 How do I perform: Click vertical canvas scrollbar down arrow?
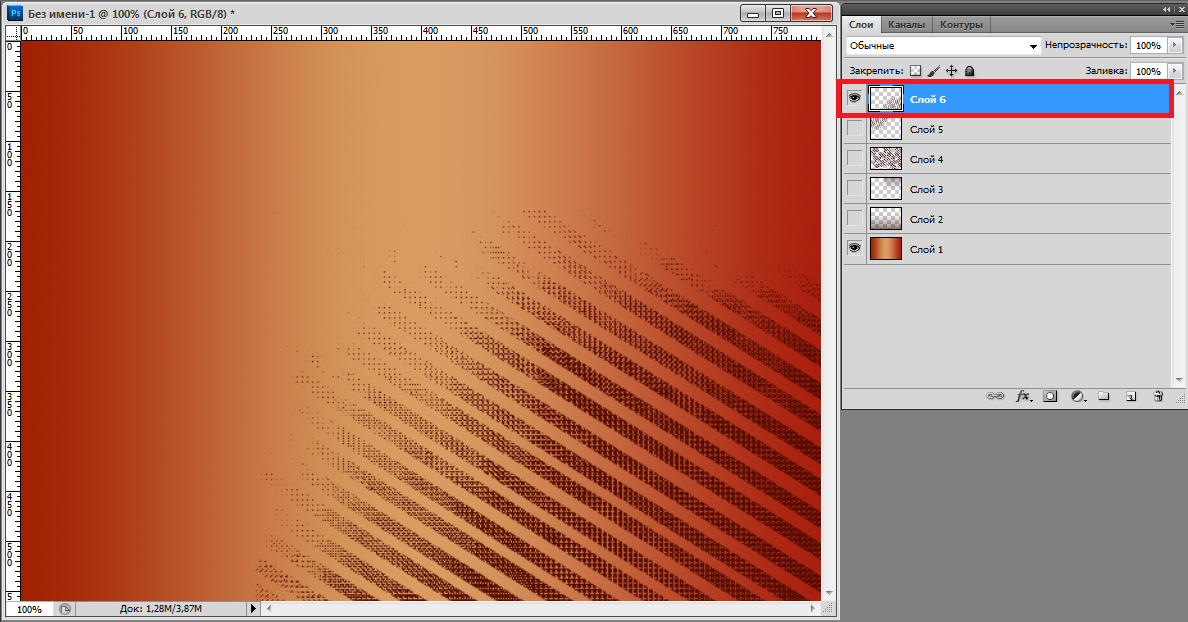tap(828, 593)
